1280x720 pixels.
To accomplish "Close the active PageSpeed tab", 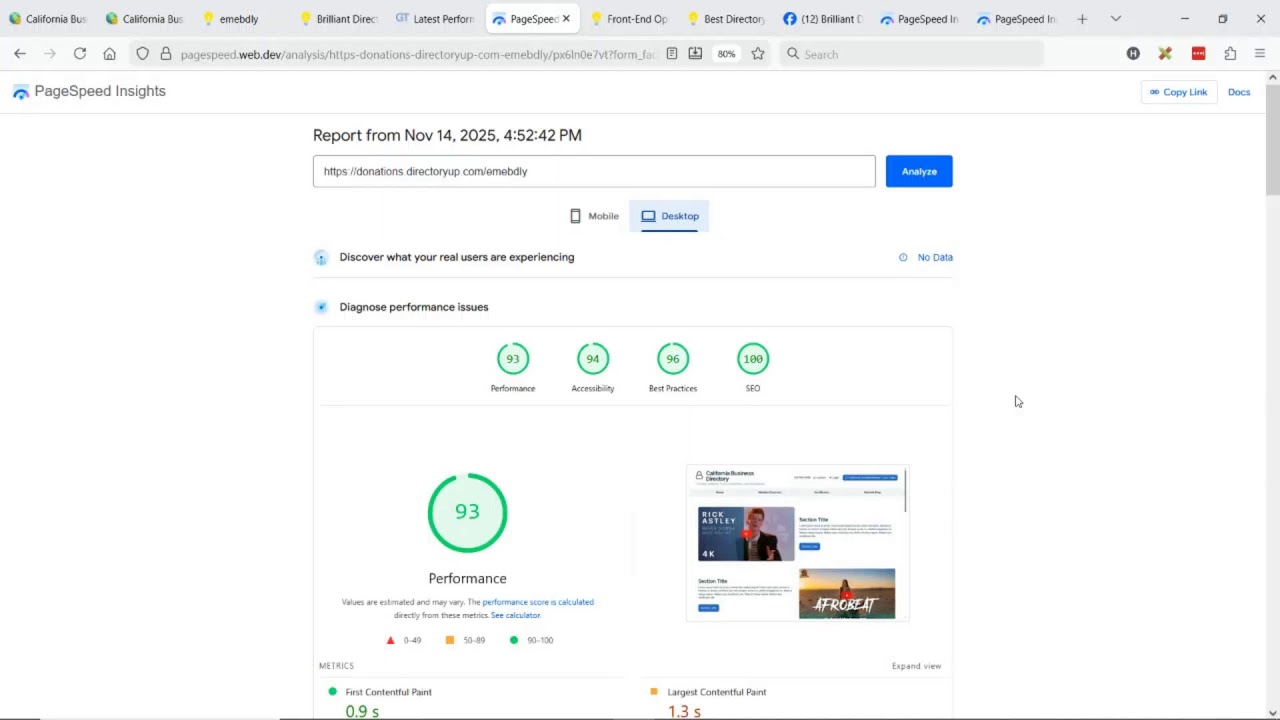I will 566,19.
